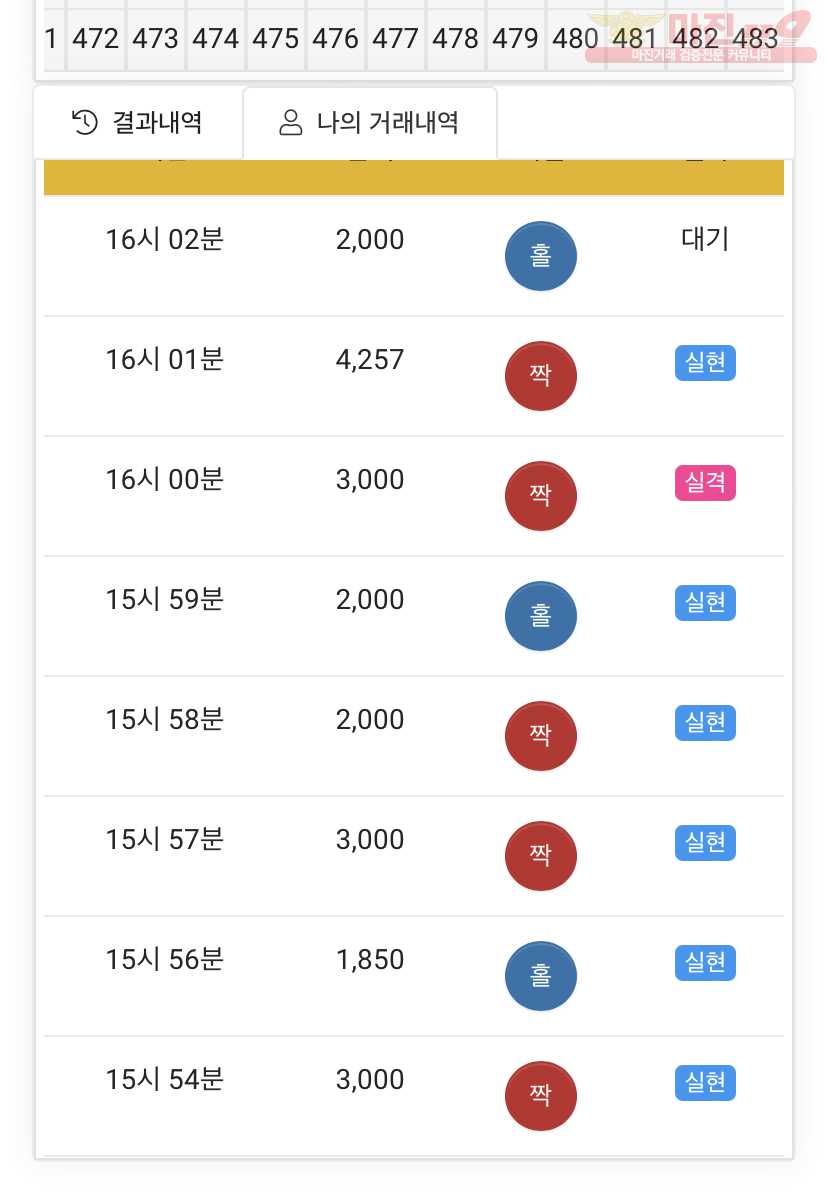
Task: Switch to 나의 거래내역 tab
Action: tap(370, 122)
